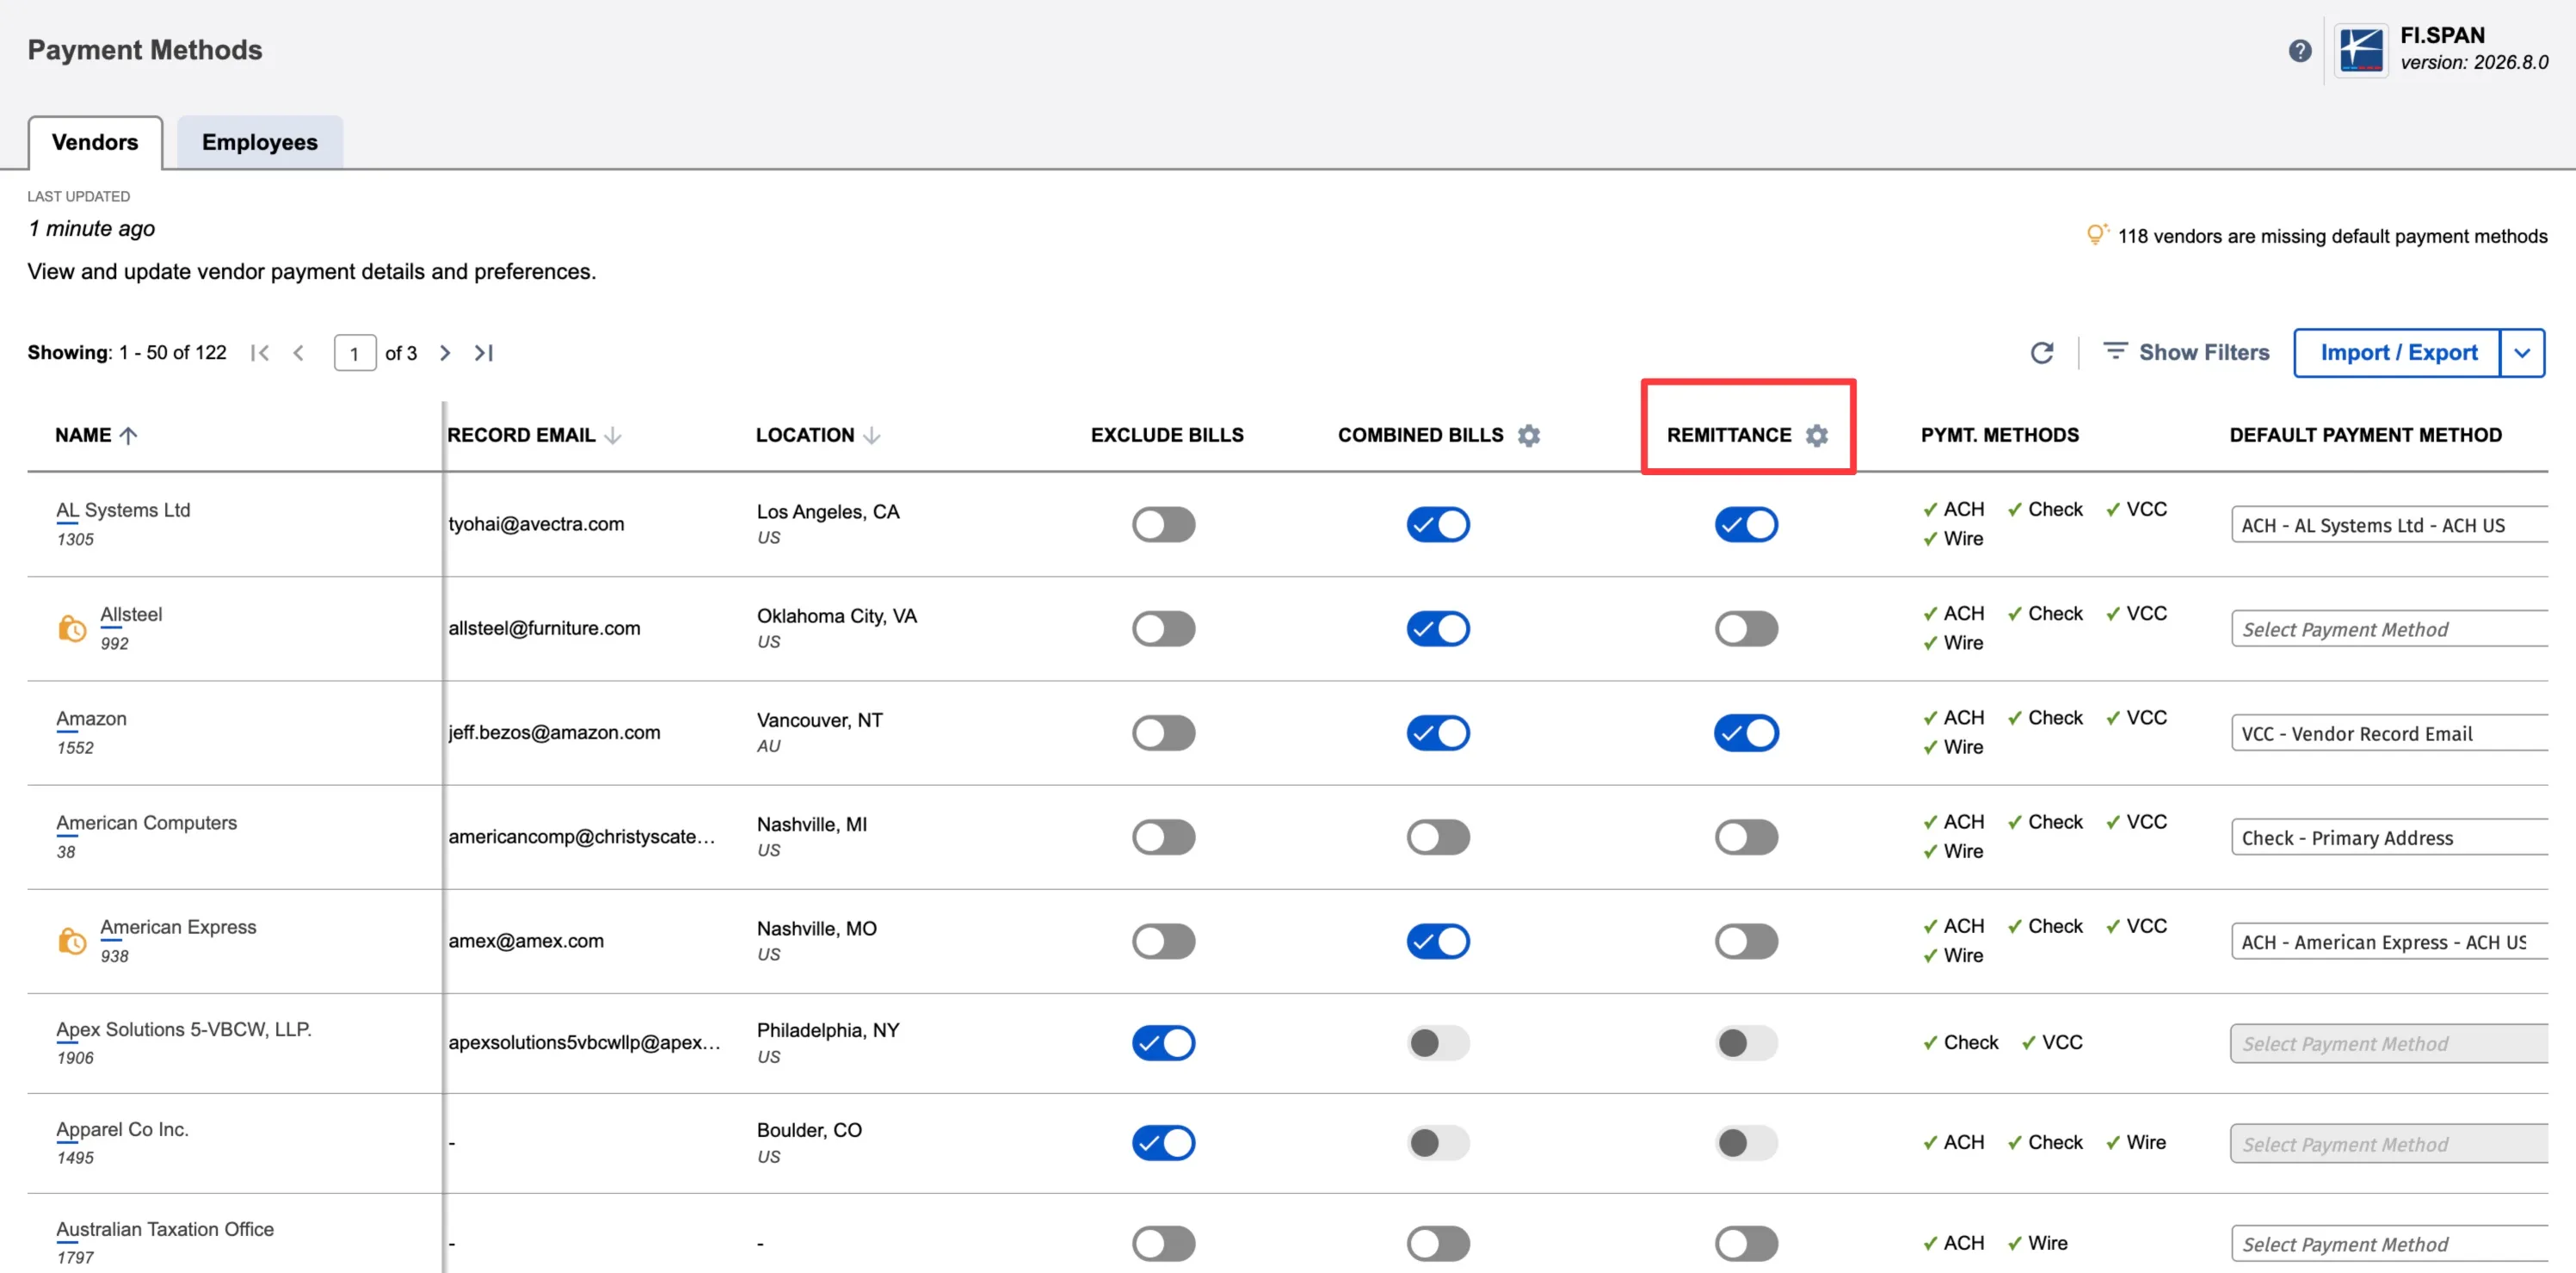Sort by Record Email arrow
2576x1273 pixels.
point(613,435)
